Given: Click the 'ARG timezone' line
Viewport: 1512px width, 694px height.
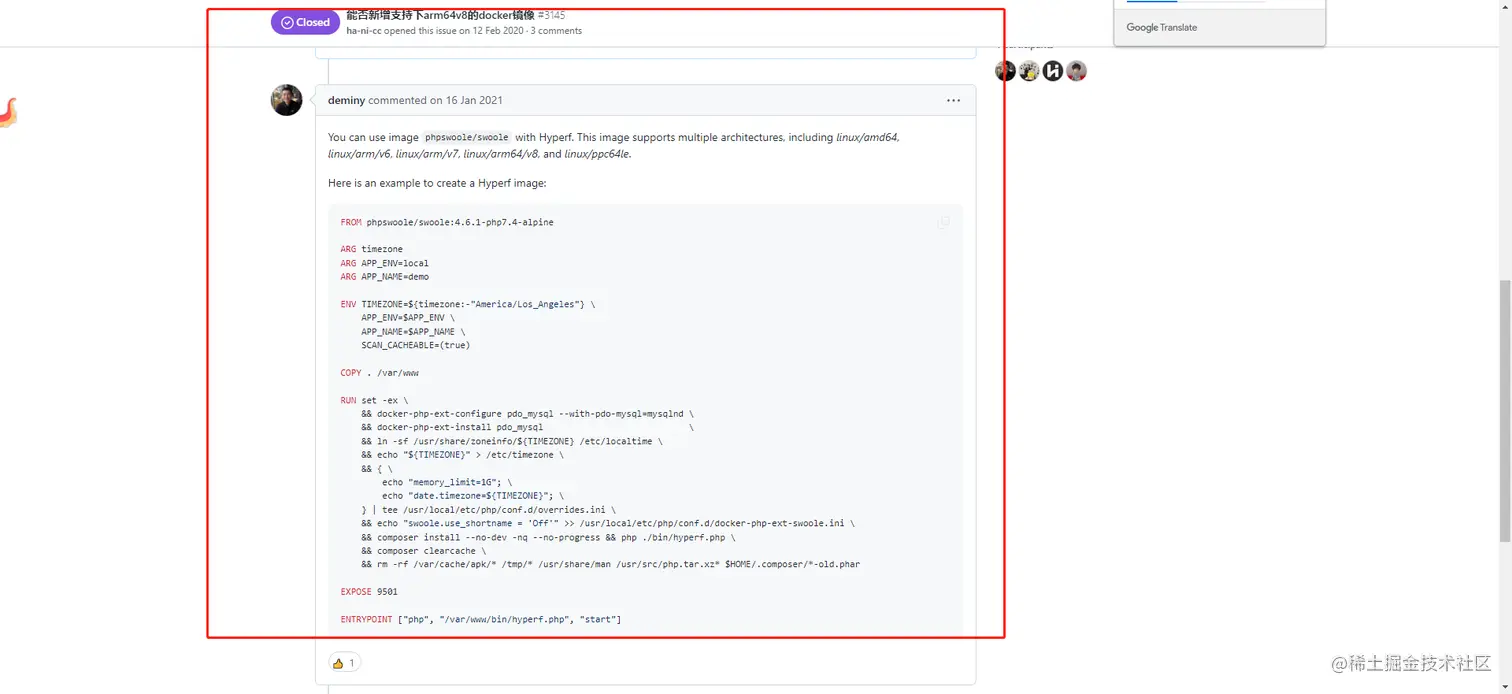Looking at the screenshot, I should [x=371, y=249].
